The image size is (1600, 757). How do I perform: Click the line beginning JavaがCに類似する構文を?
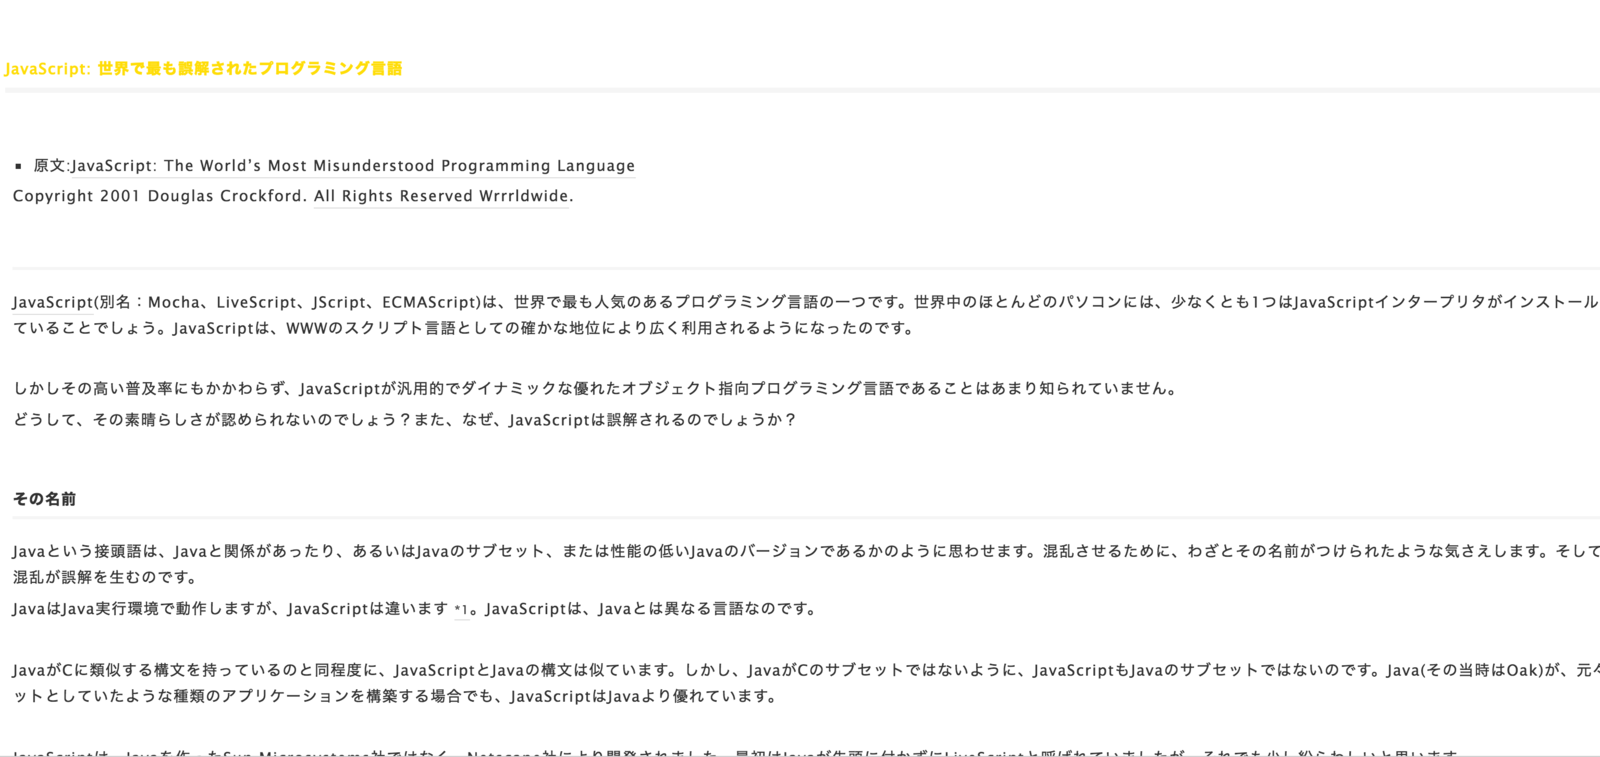pyautogui.click(x=806, y=670)
